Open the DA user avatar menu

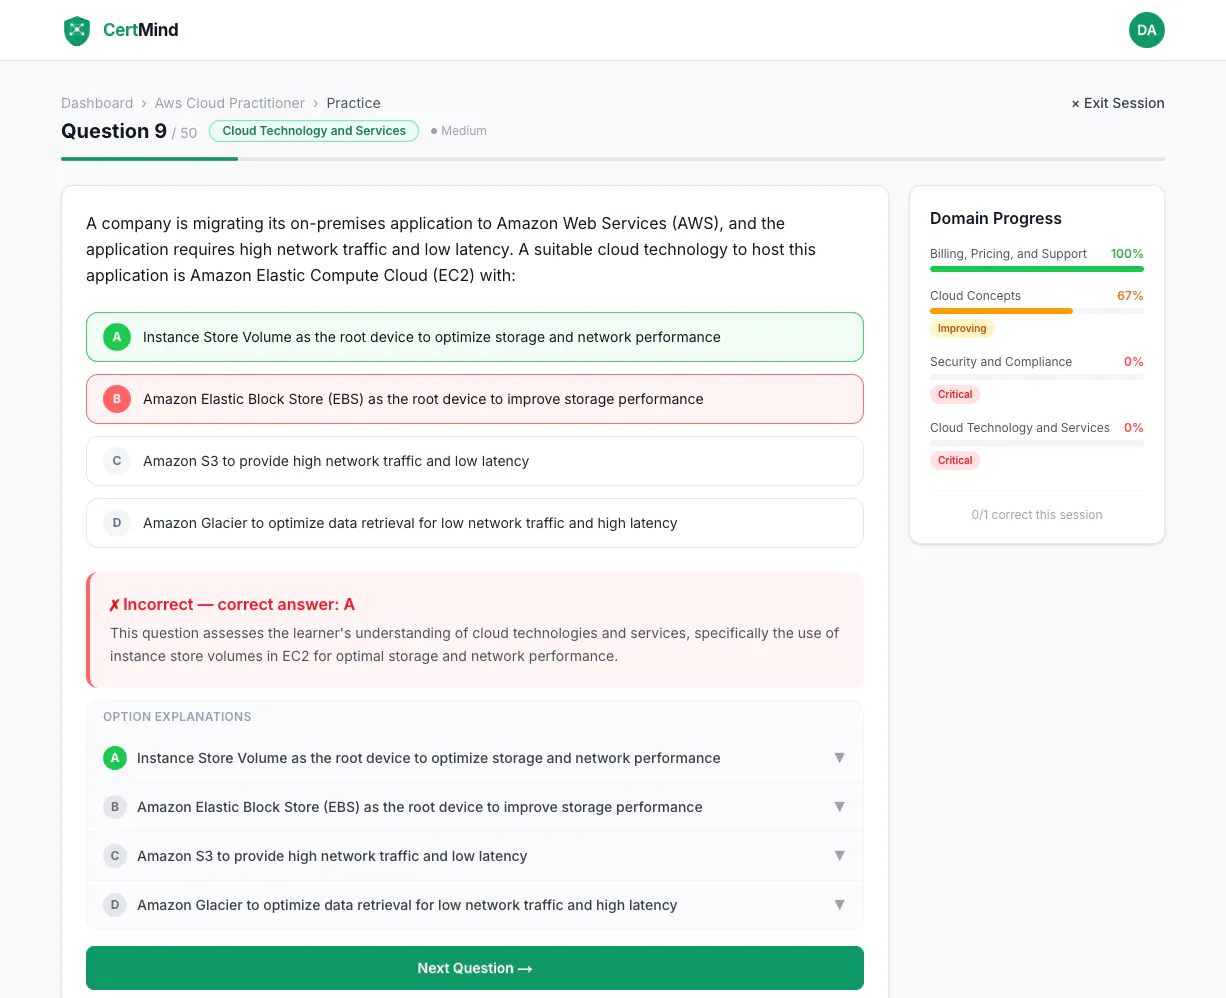tap(1147, 30)
